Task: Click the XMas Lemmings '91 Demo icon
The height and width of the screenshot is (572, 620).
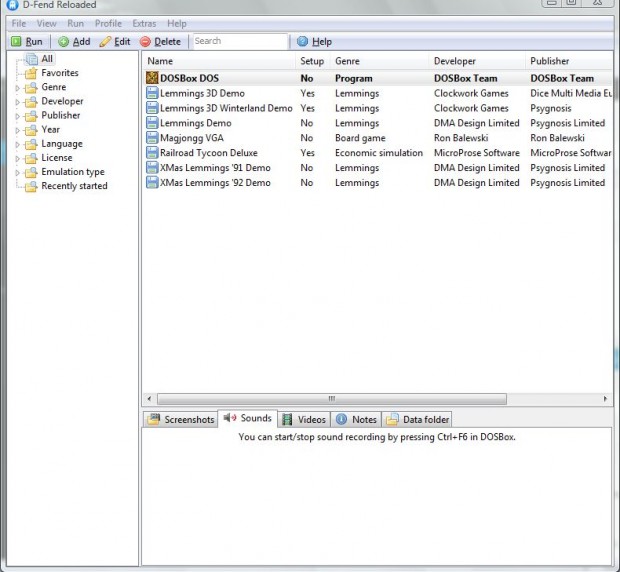Action: [152, 168]
